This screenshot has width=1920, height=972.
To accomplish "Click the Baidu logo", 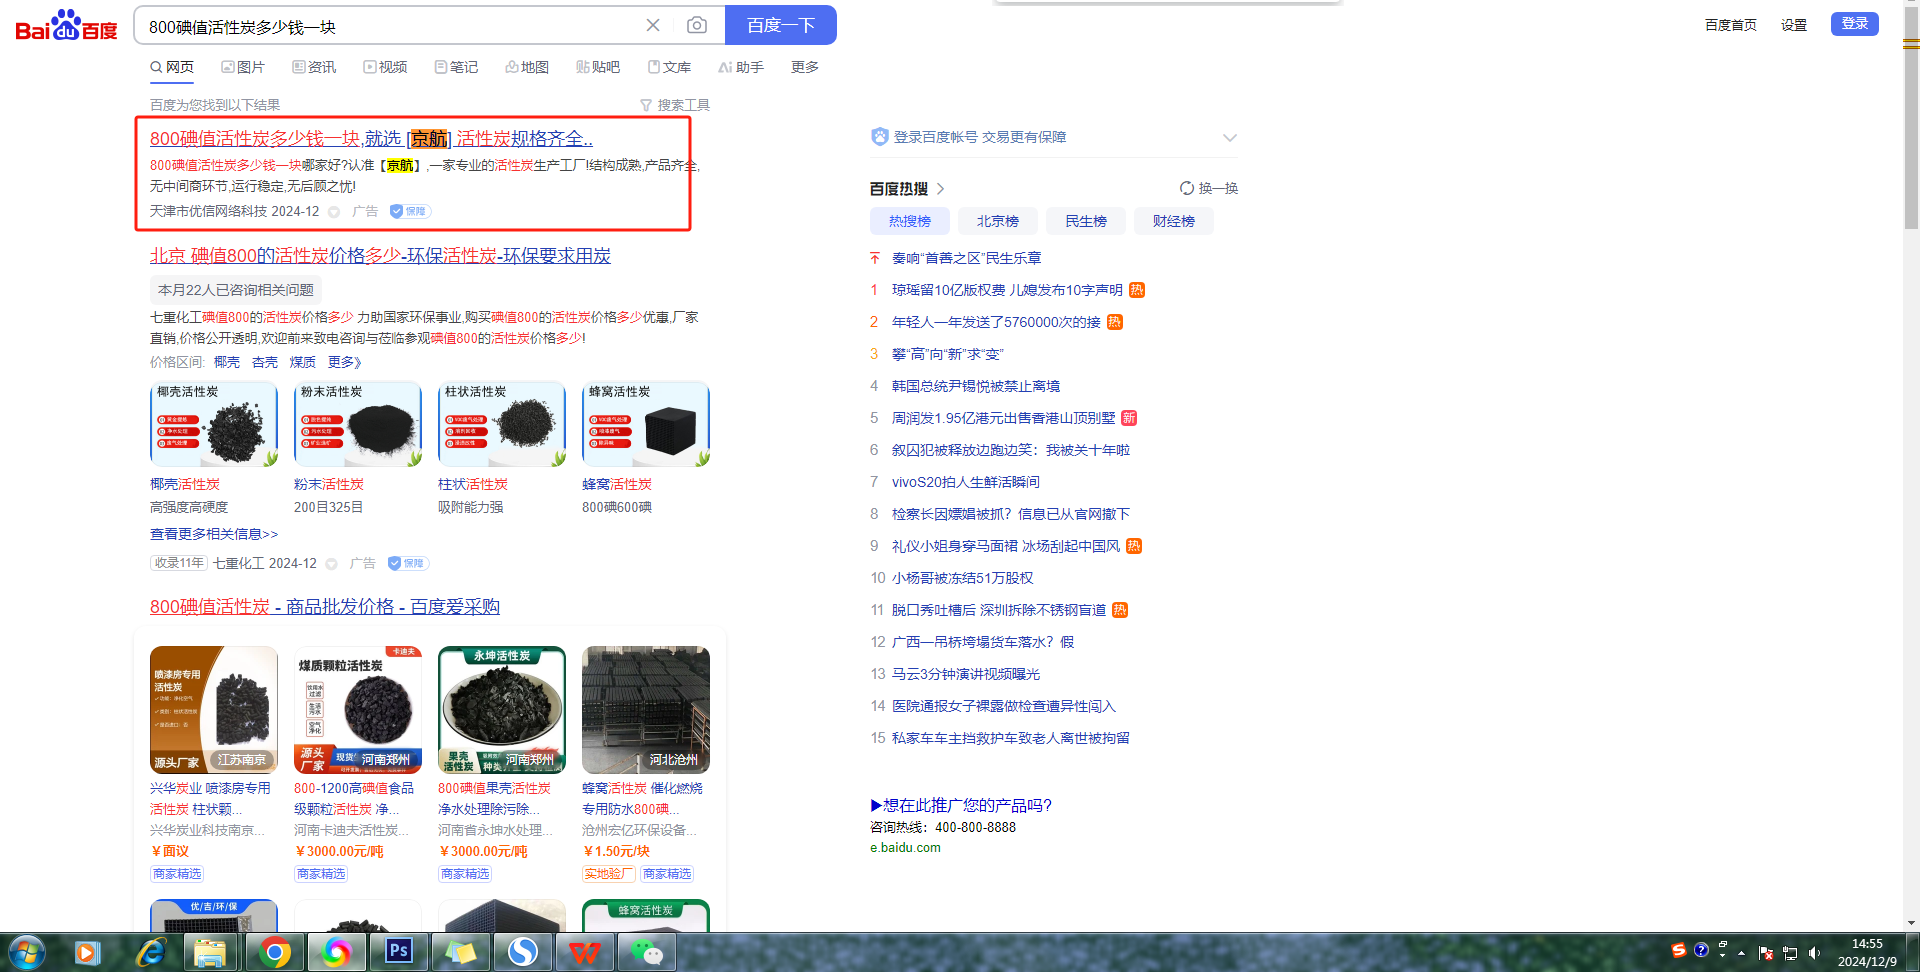I will click(66, 26).
